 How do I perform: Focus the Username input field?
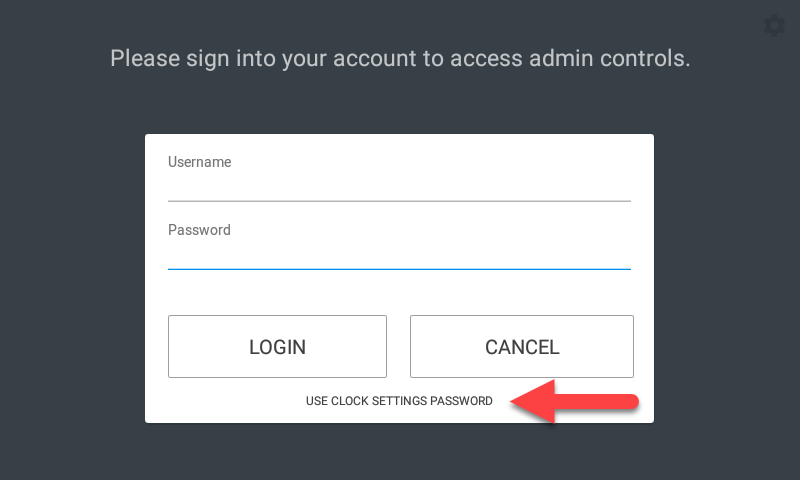pos(399,186)
